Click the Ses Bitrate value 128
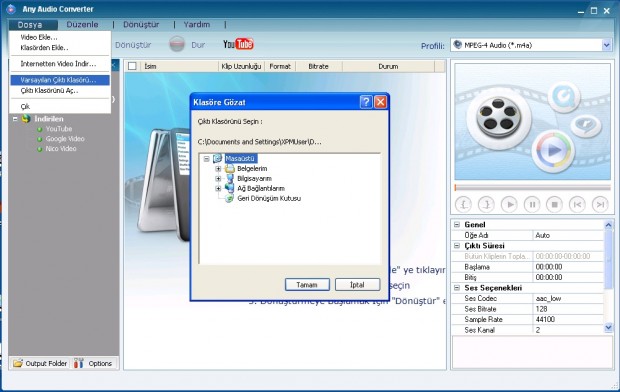620x392 pixels. [568, 309]
